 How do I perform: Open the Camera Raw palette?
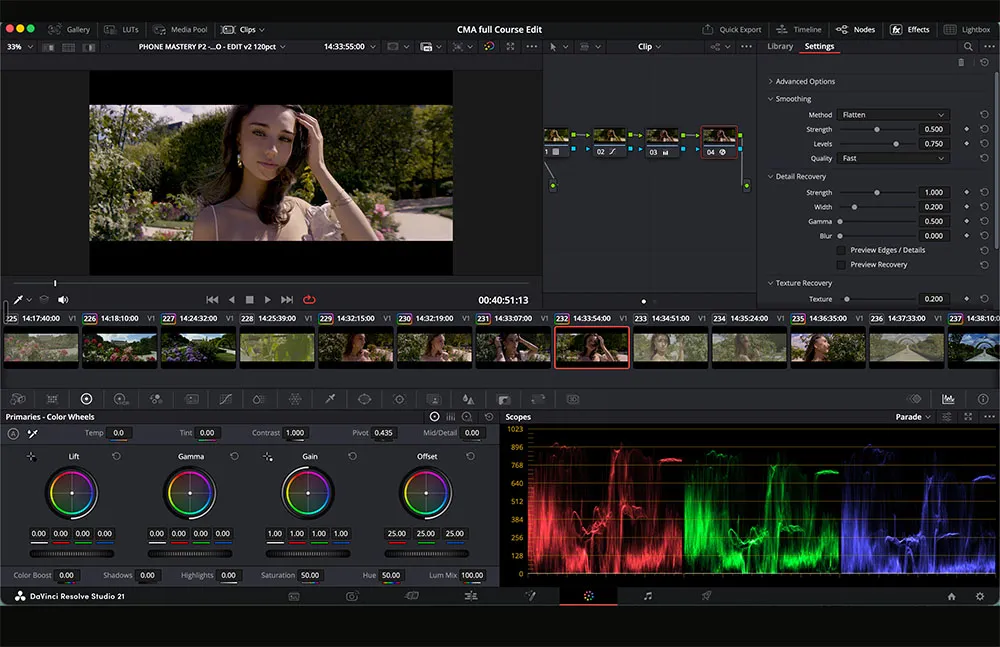(x=18, y=399)
